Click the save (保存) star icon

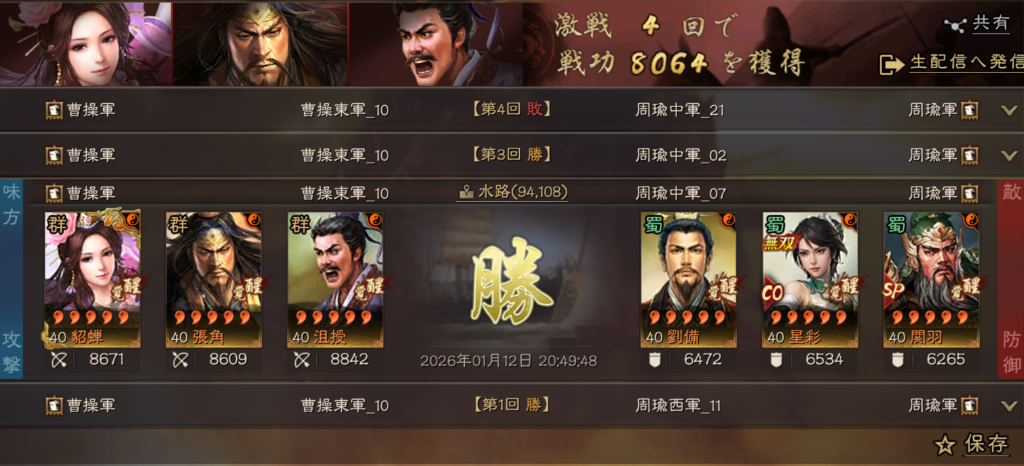(x=944, y=446)
